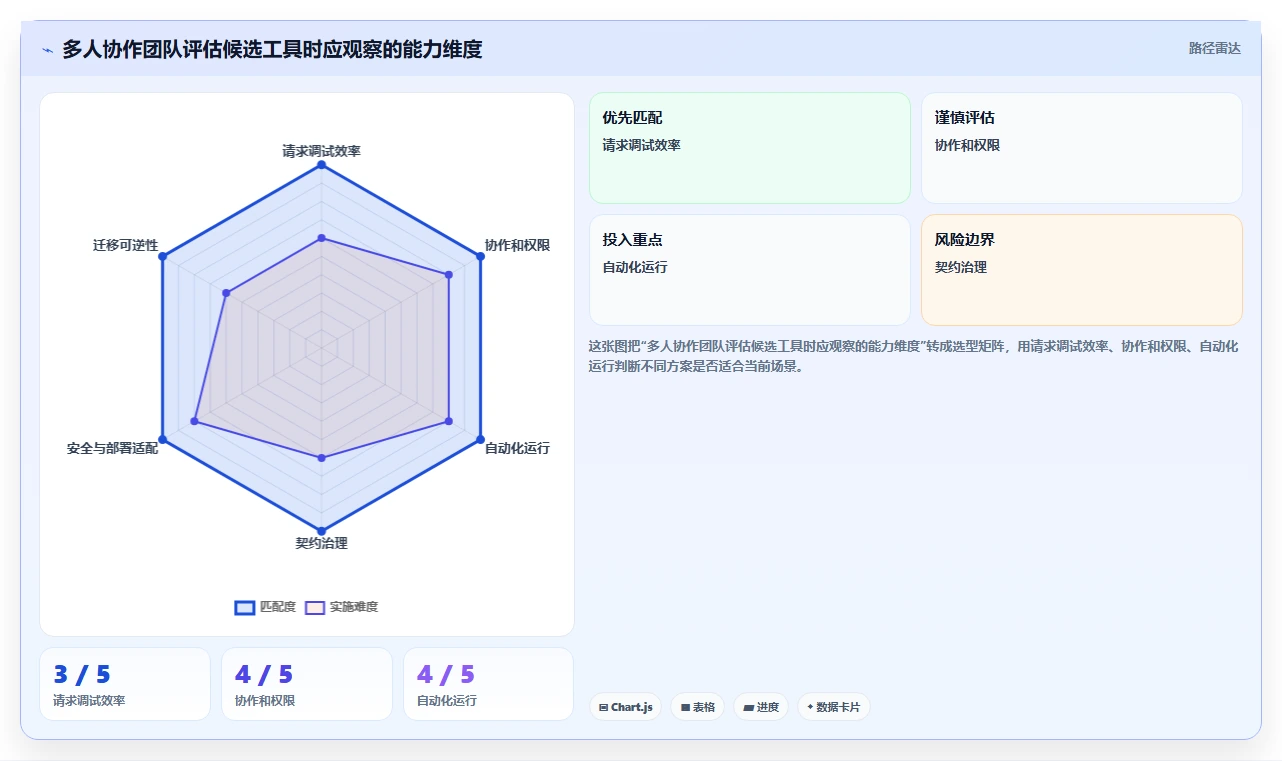Open the 谨慎评估 card

(1082, 148)
